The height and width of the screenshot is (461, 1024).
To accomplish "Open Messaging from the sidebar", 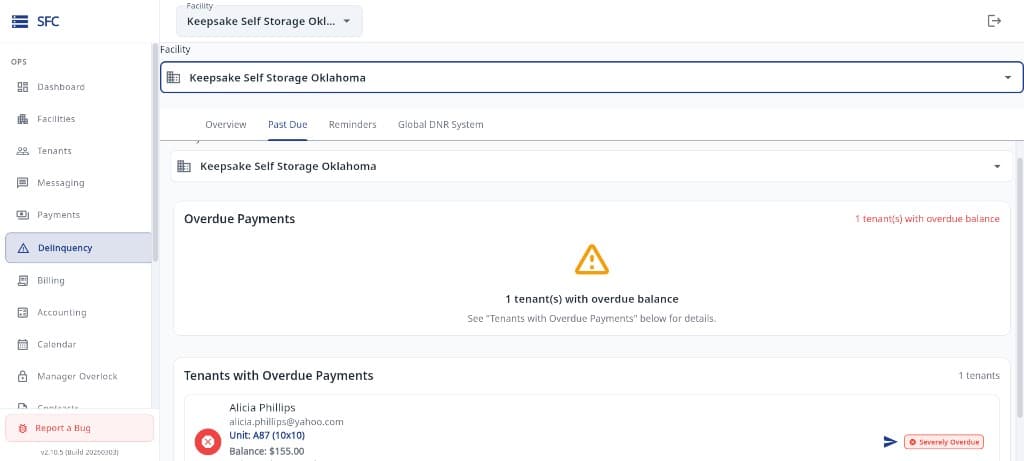I will pyautogui.click(x=78, y=183).
